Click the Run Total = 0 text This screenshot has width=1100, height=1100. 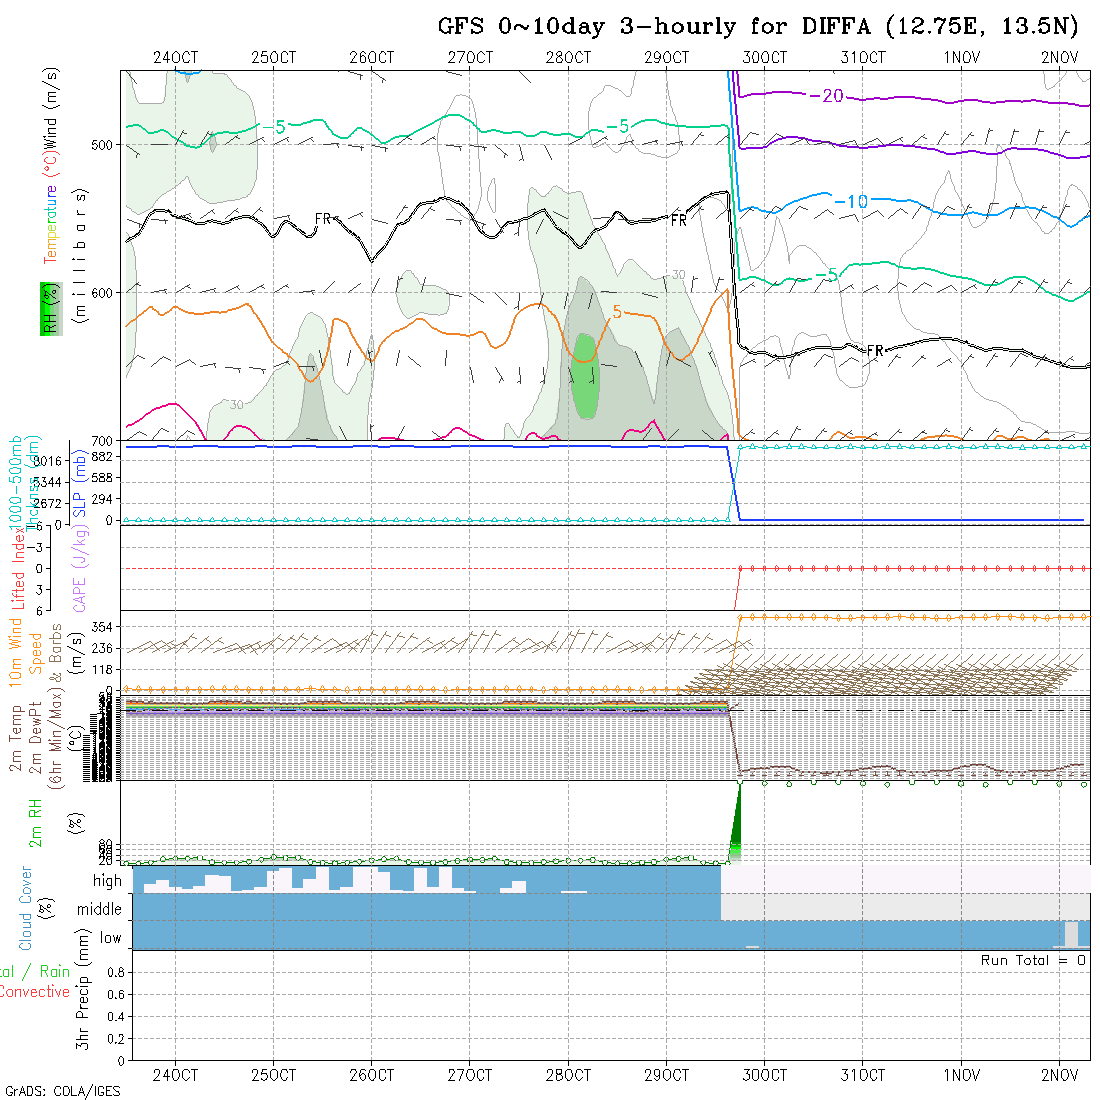tap(1033, 960)
